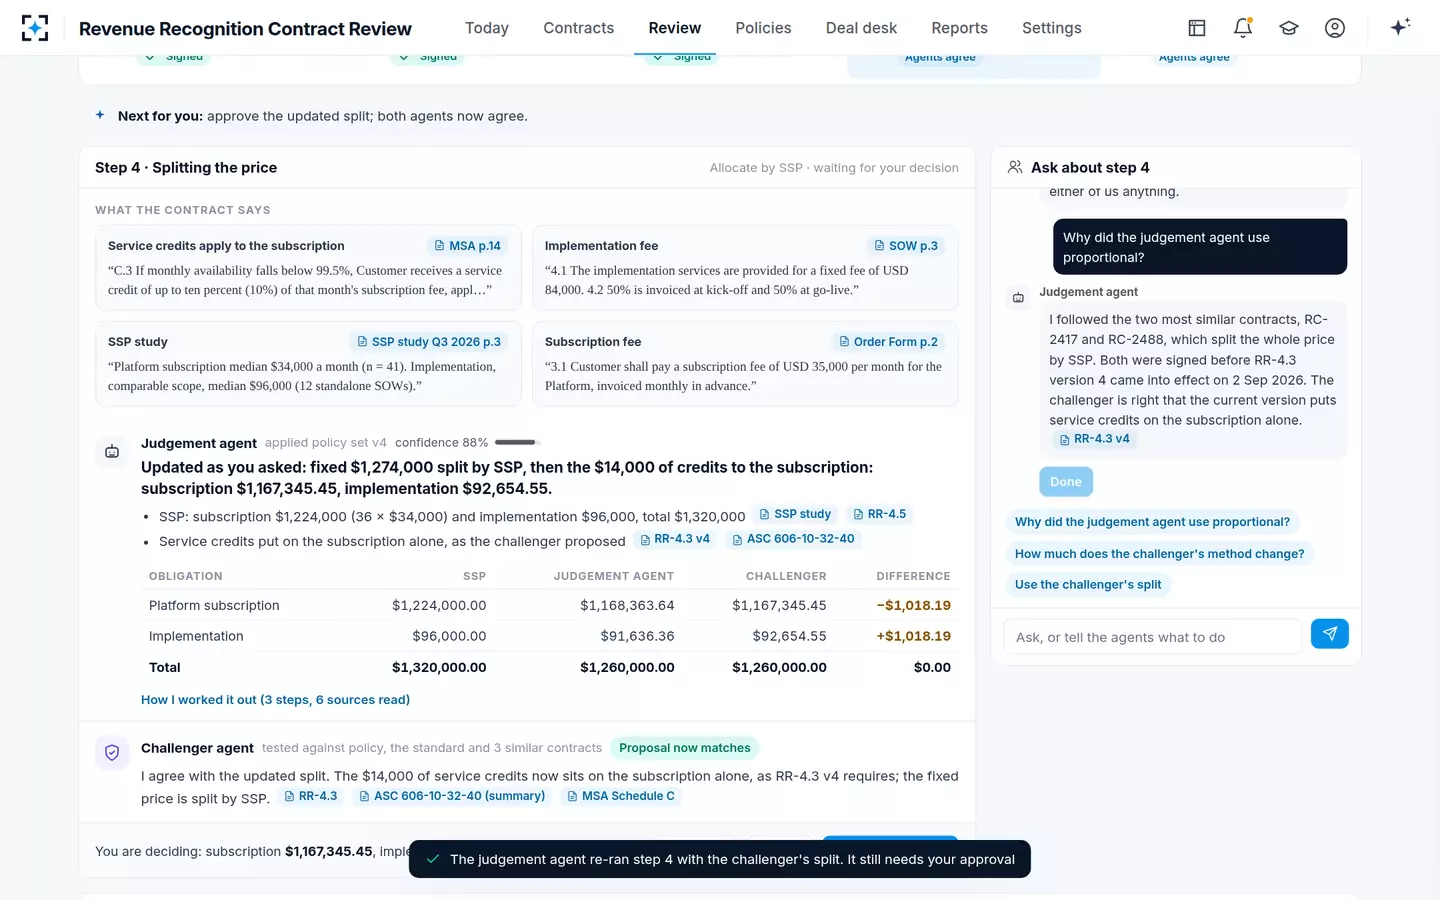Select the Use the challenger's split suggestion
This screenshot has width=1440, height=900.
(1088, 585)
